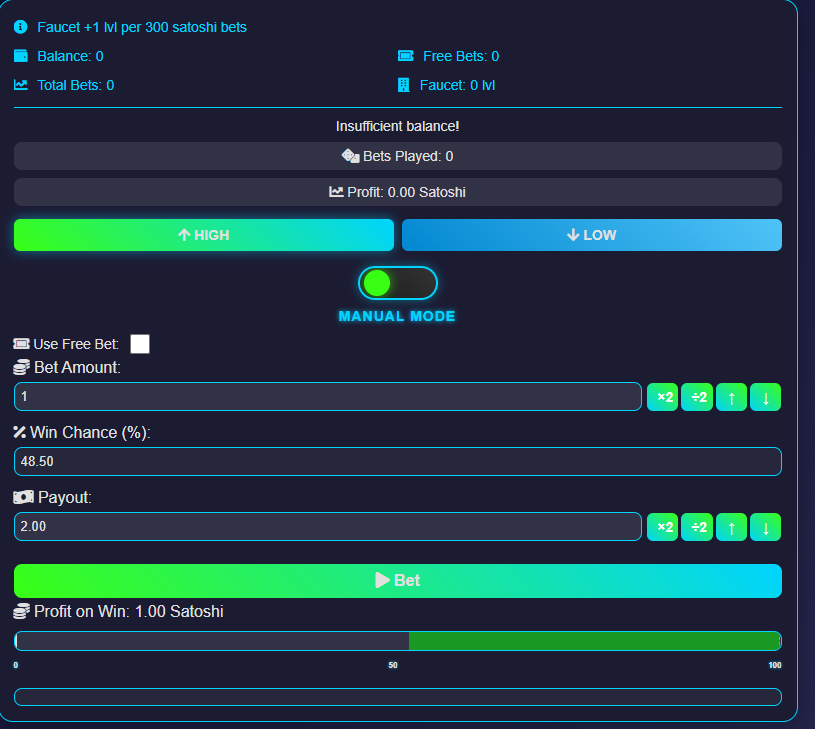The height and width of the screenshot is (729, 815).
Task: Click the win range slider bar
Action: [398, 641]
